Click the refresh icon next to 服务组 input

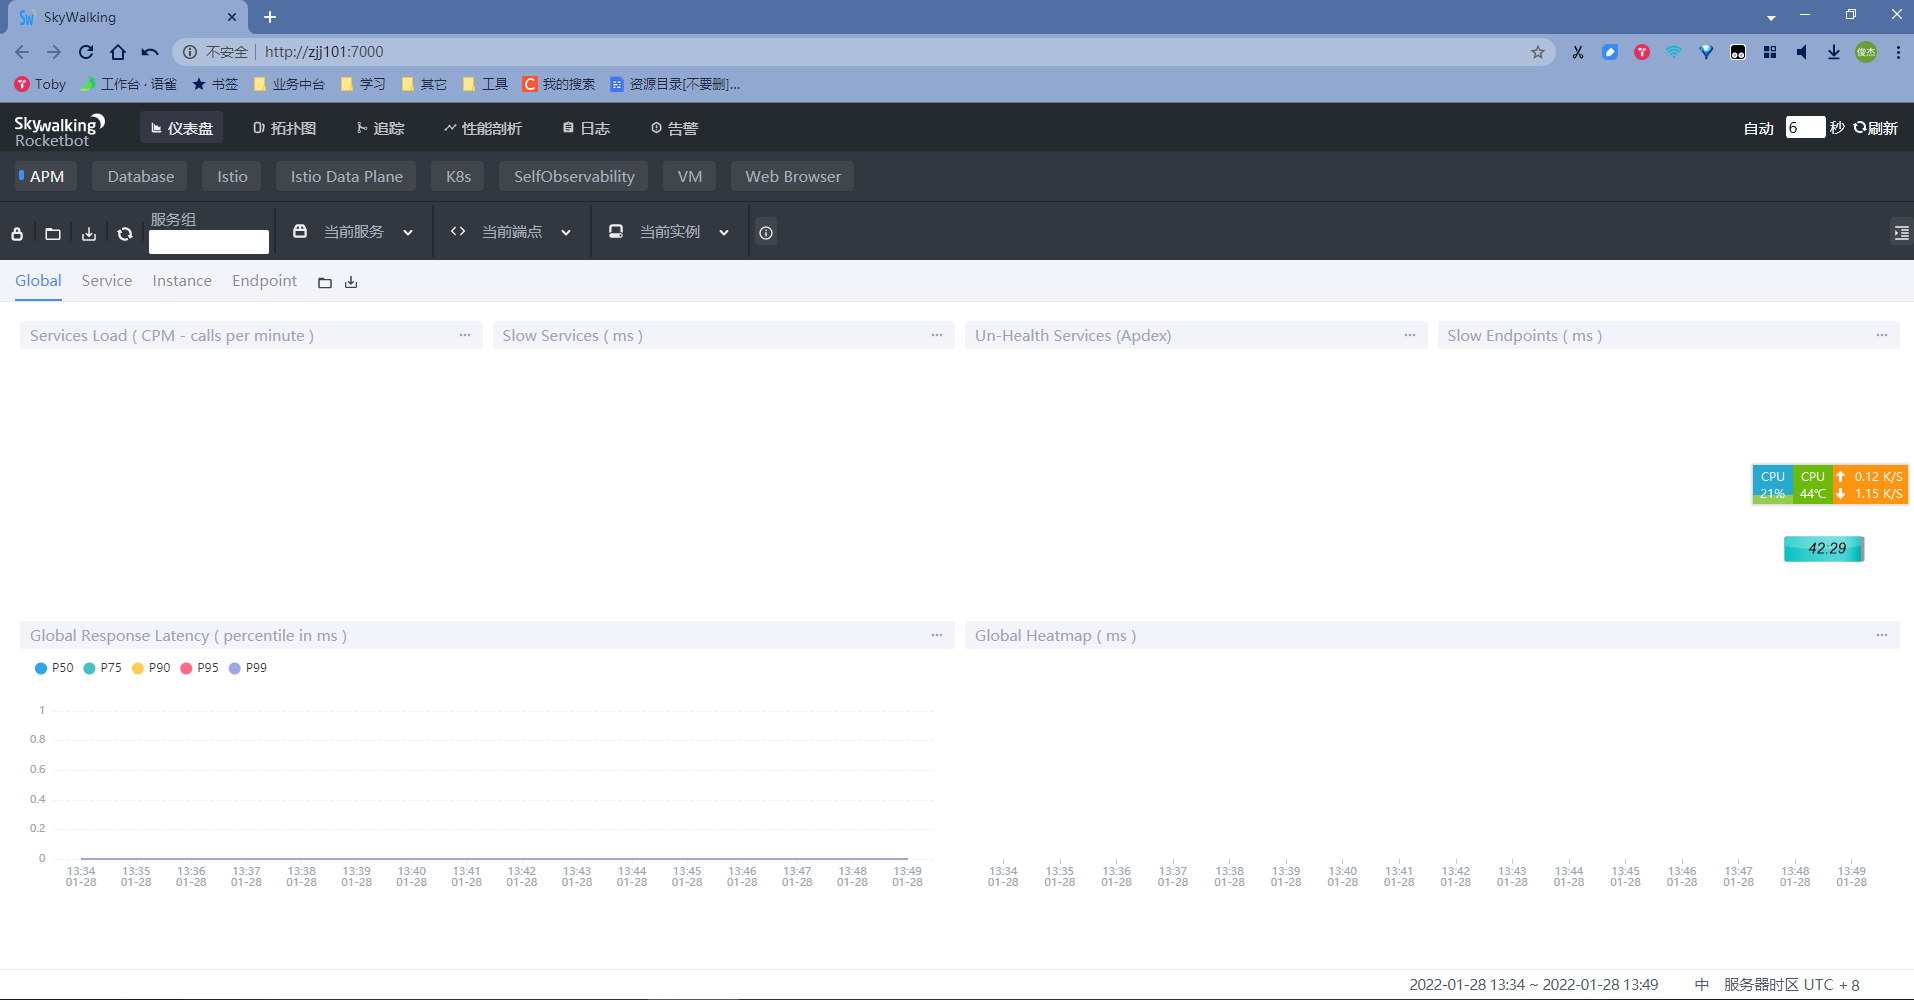(123, 233)
